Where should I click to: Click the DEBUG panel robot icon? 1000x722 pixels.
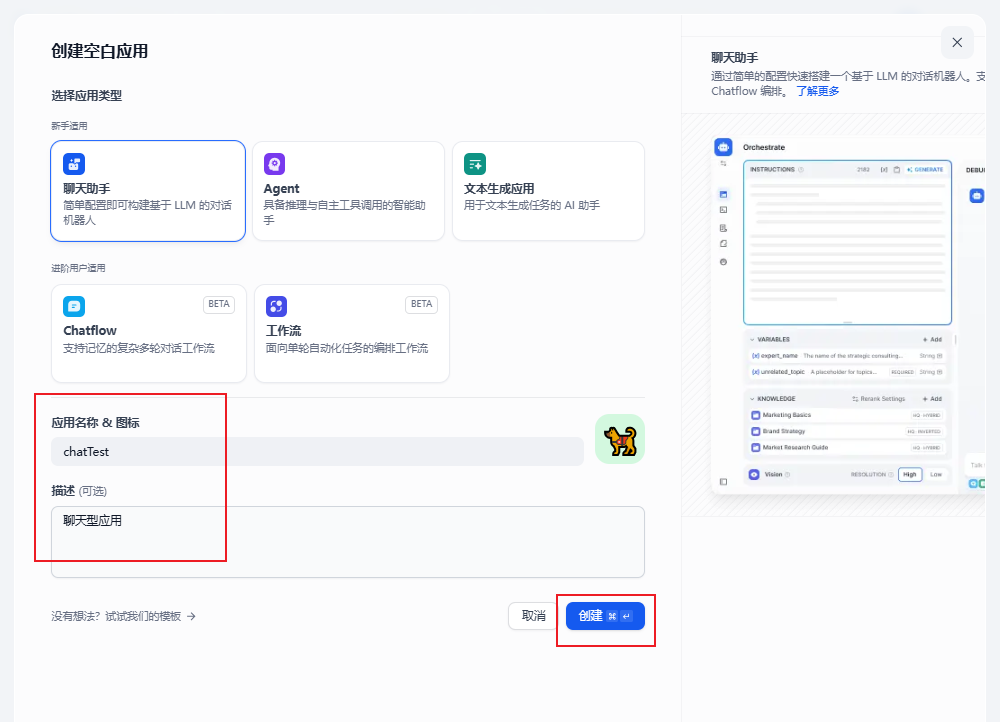pyautogui.click(x=976, y=196)
